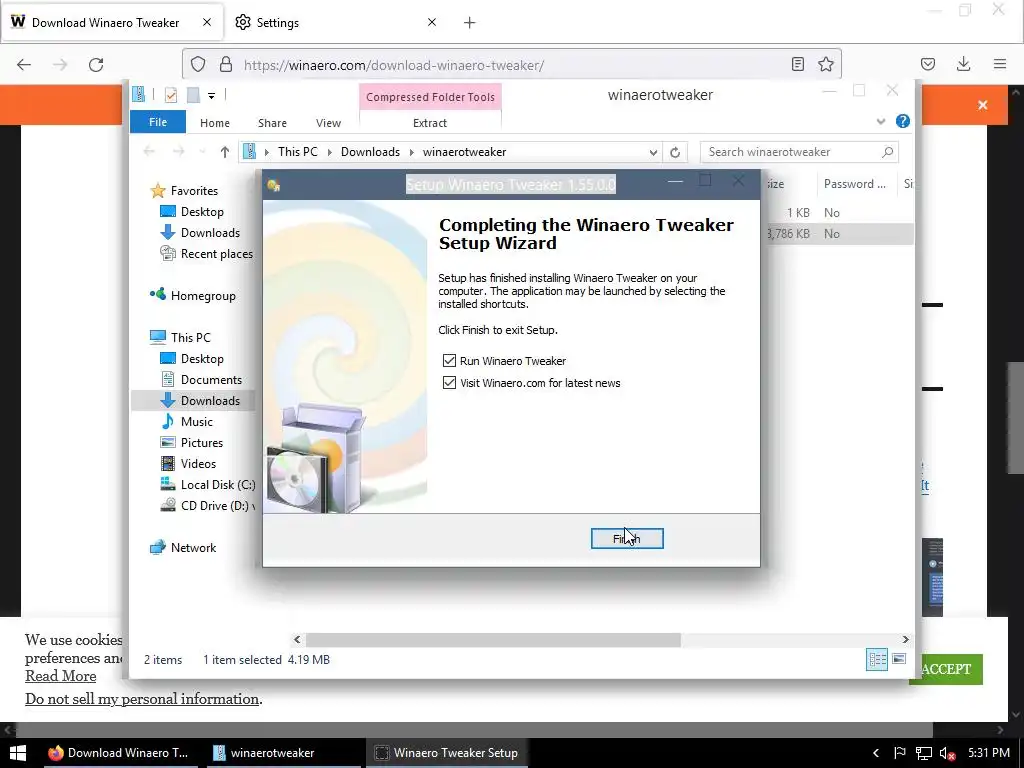1024x768 pixels.
Task: Open Firefox application menu
Action: coord(999,64)
